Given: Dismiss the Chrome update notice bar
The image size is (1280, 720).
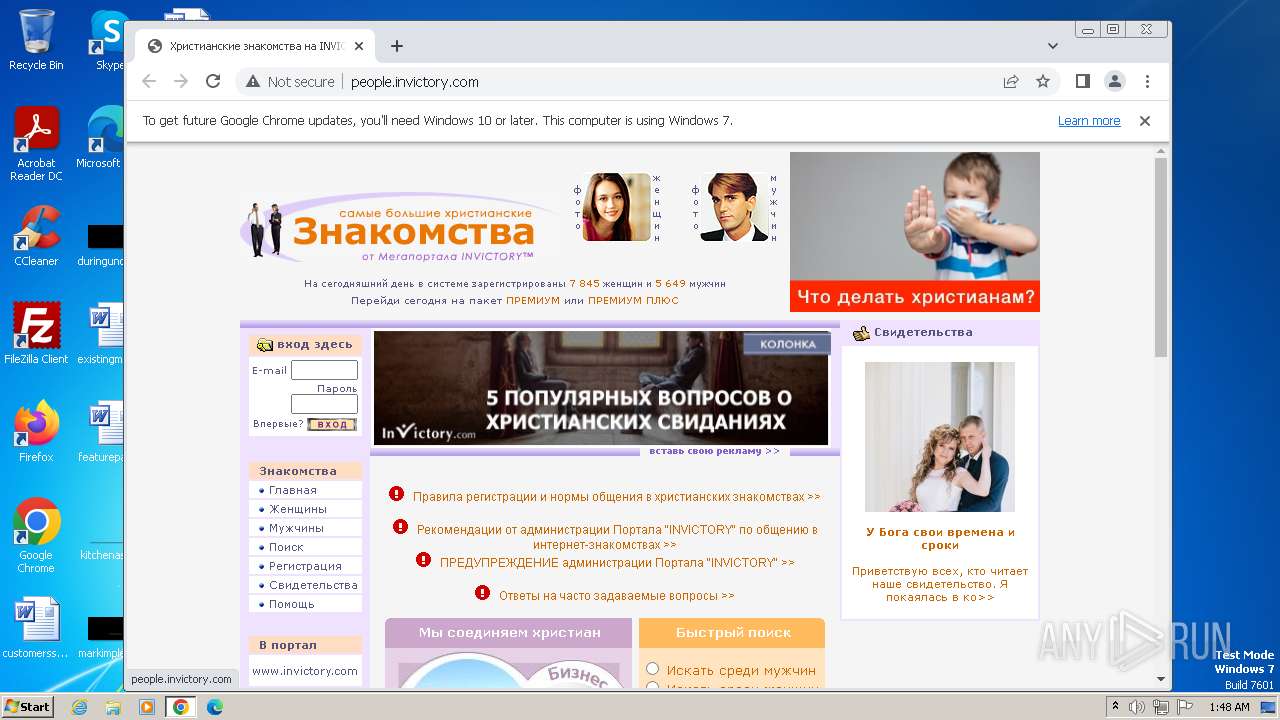Looking at the screenshot, I should pyautogui.click(x=1145, y=121).
